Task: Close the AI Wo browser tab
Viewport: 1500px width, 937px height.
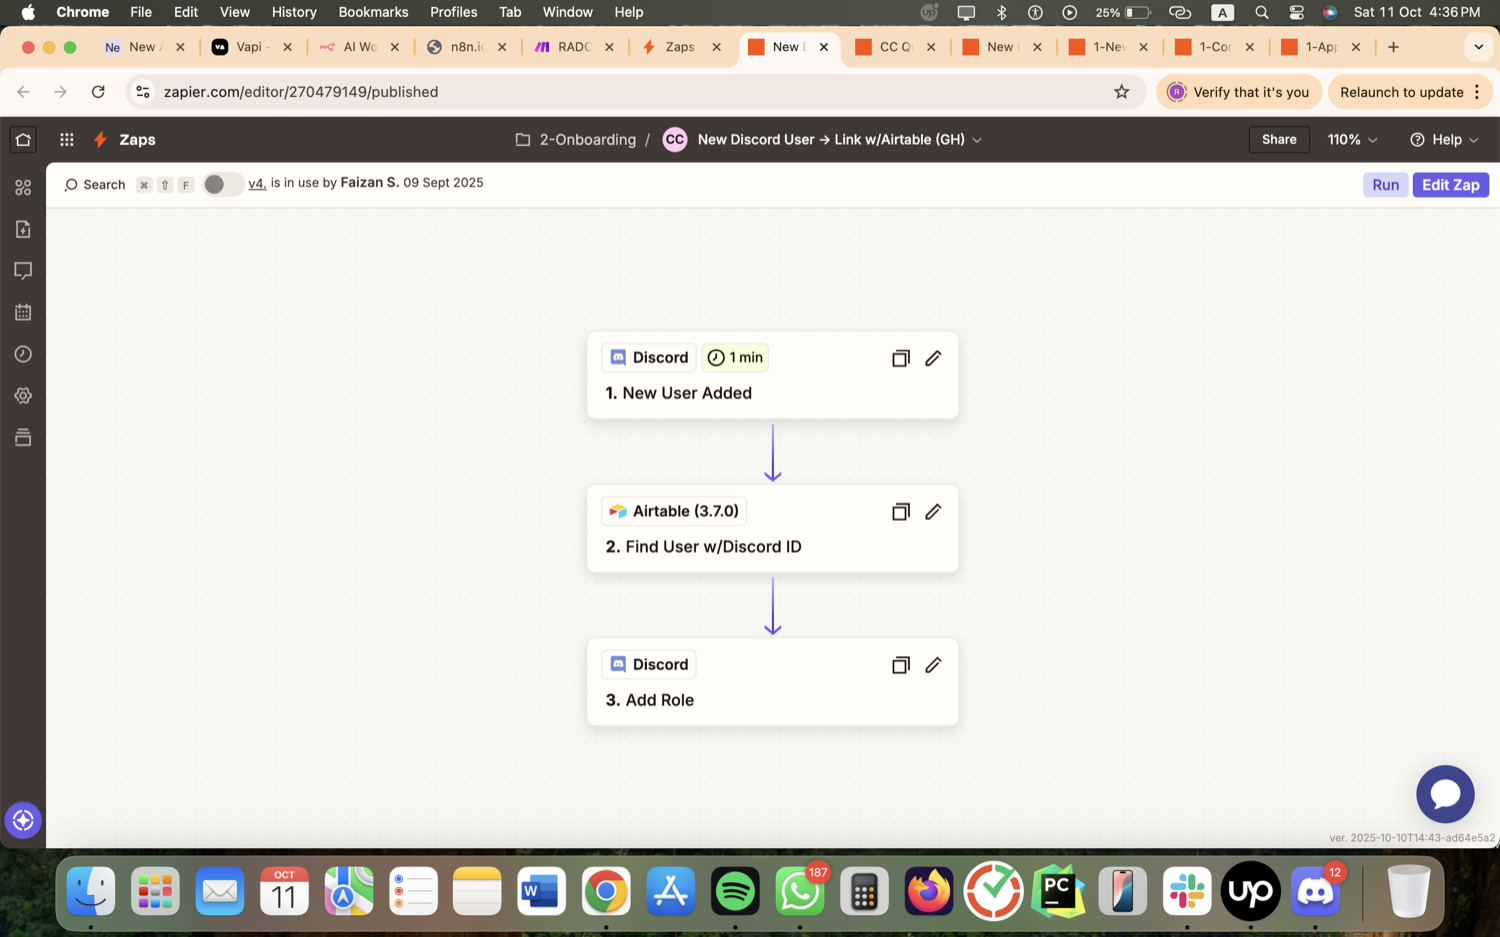Action: [x=395, y=47]
